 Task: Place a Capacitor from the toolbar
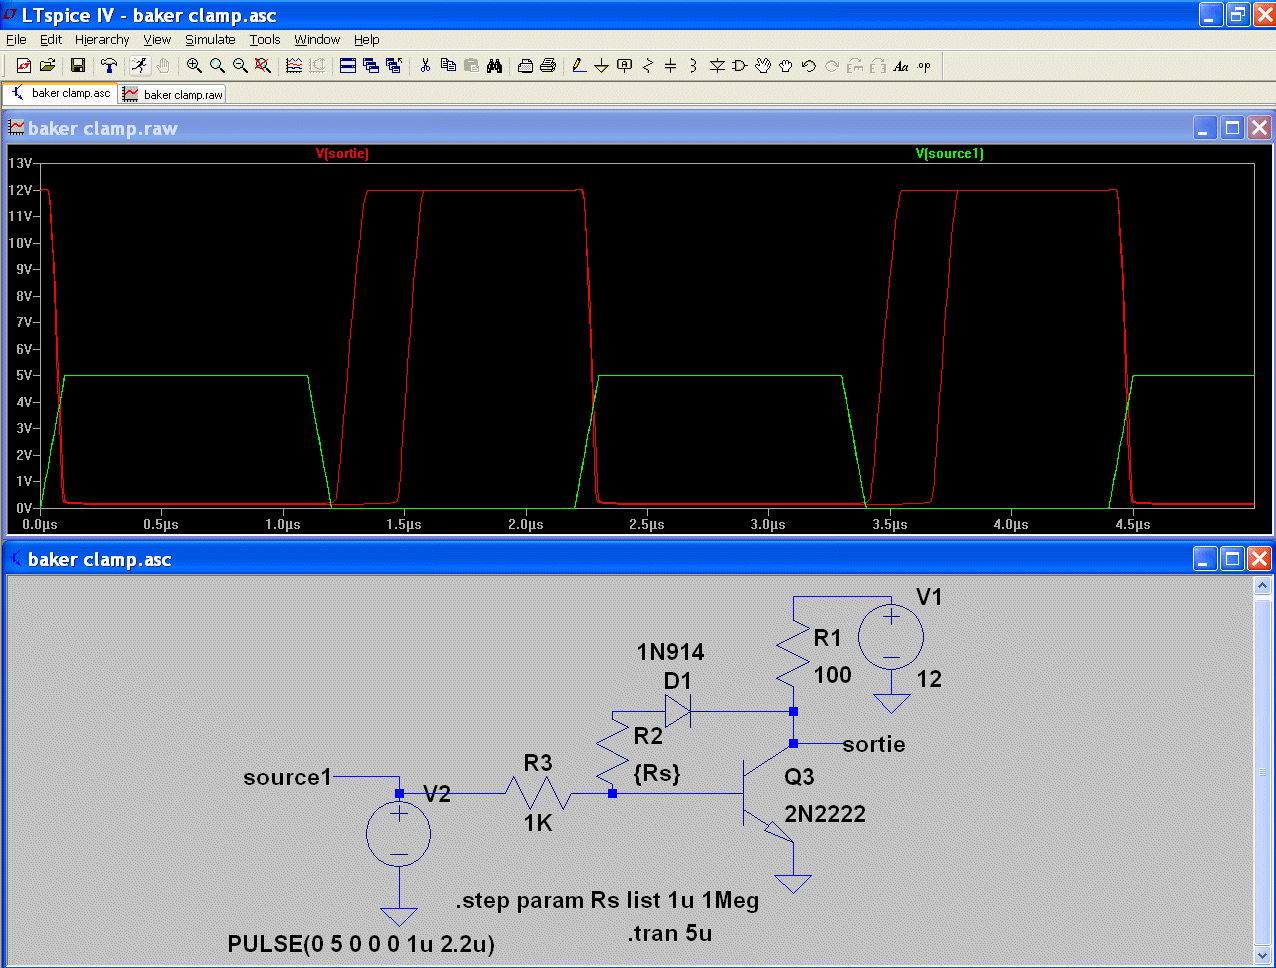(x=671, y=66)
